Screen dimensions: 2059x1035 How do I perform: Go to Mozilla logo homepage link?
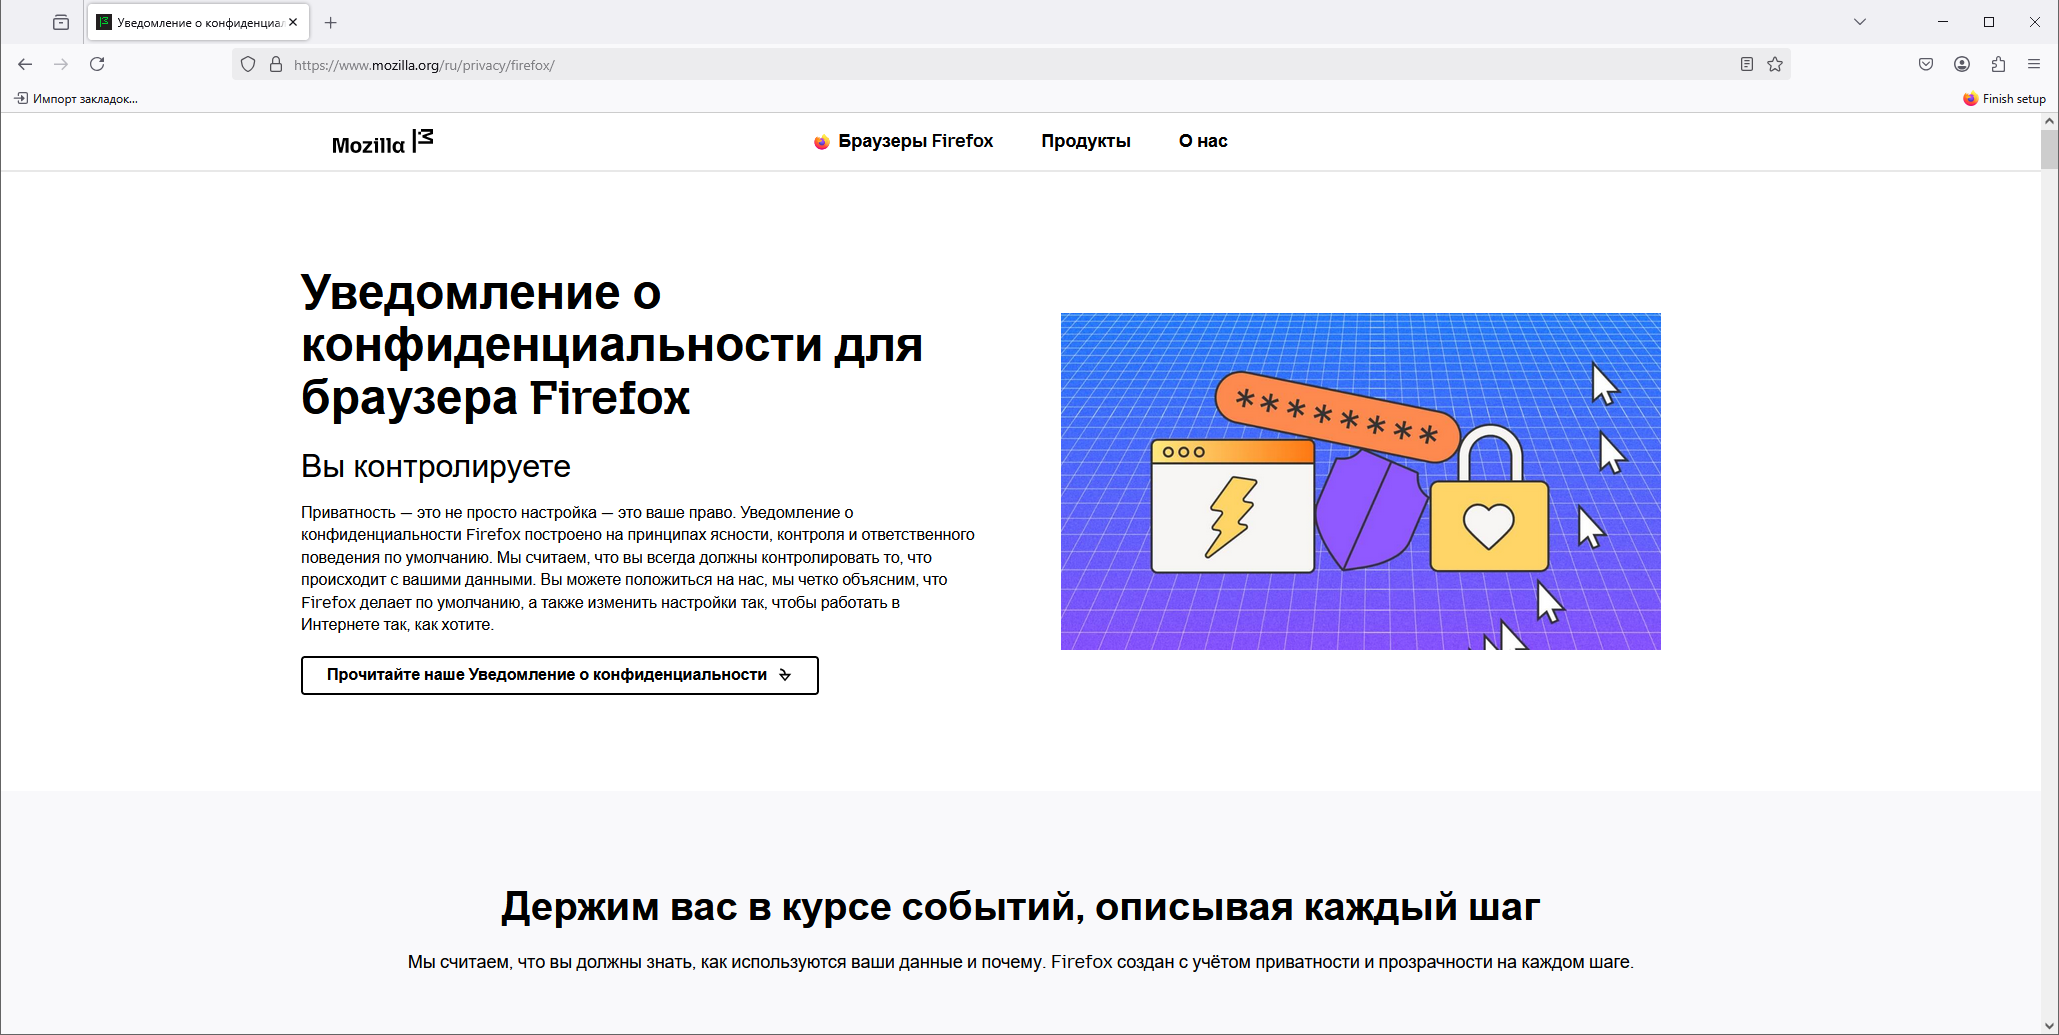(383, 143)
